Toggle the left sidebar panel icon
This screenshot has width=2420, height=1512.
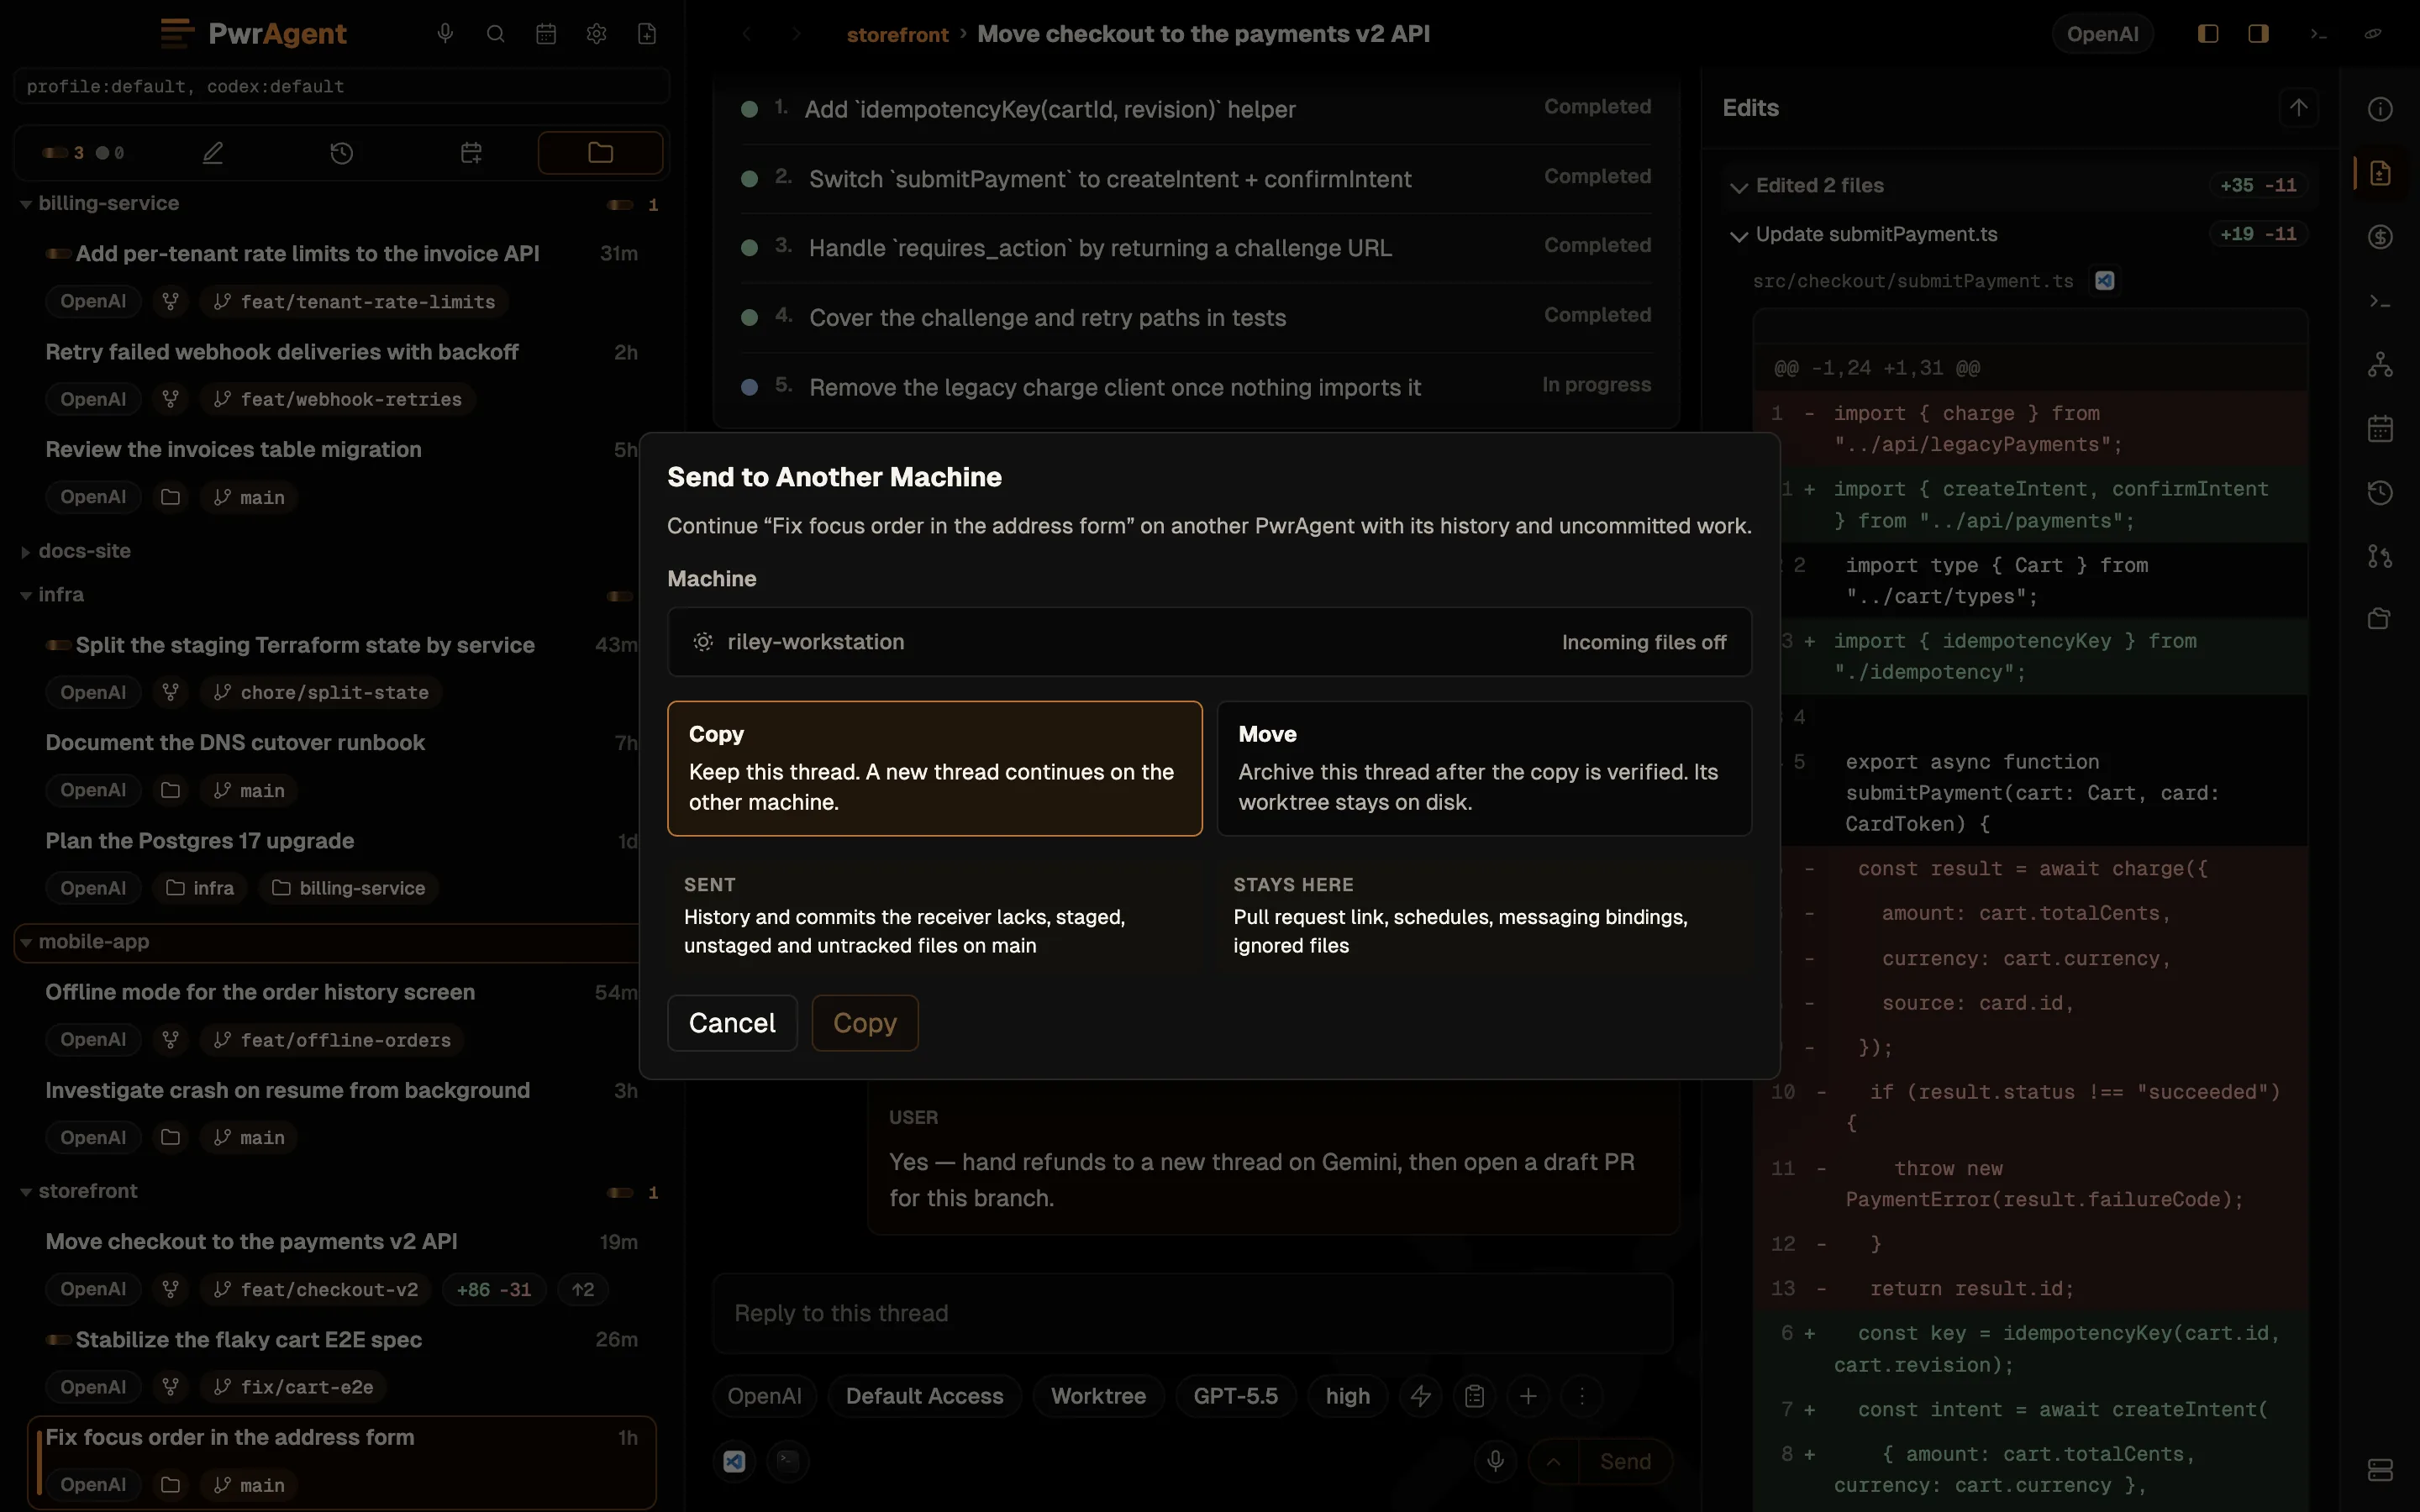tap(2208, 34)
